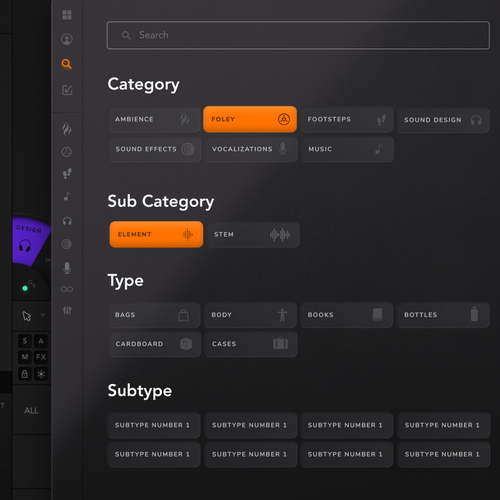This screenshot has width=500, height=500.
Task: Select the orange search icon in sidebar
Action: [67, 64]
